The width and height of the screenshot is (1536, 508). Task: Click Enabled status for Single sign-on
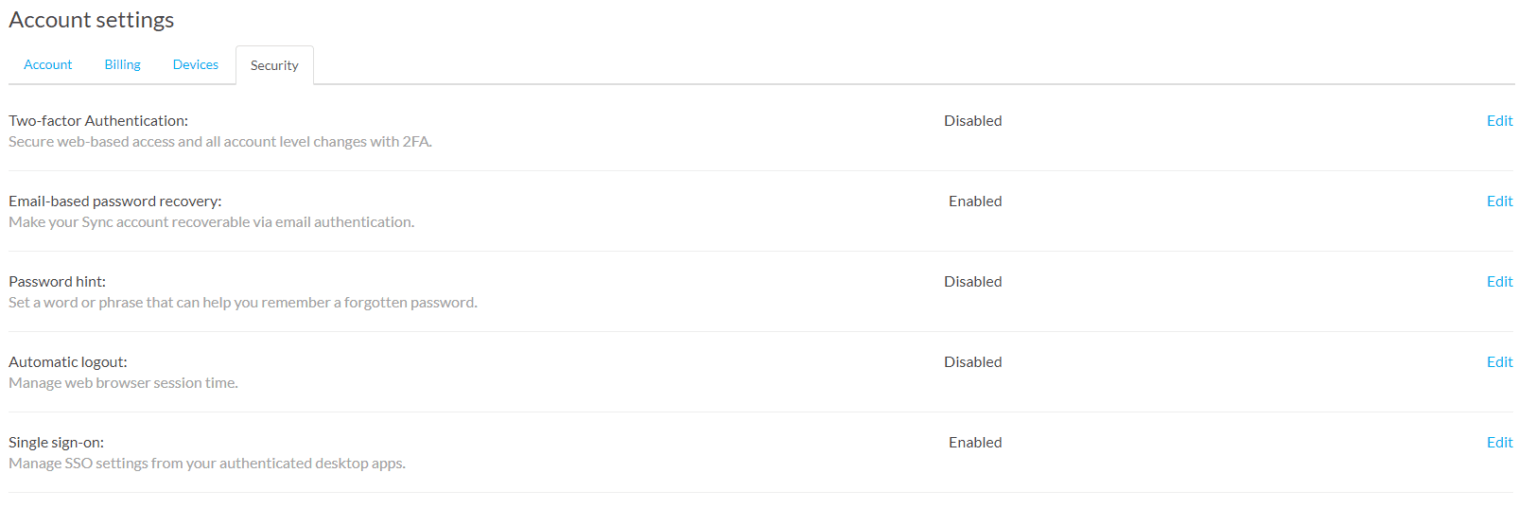pos(974,442)
